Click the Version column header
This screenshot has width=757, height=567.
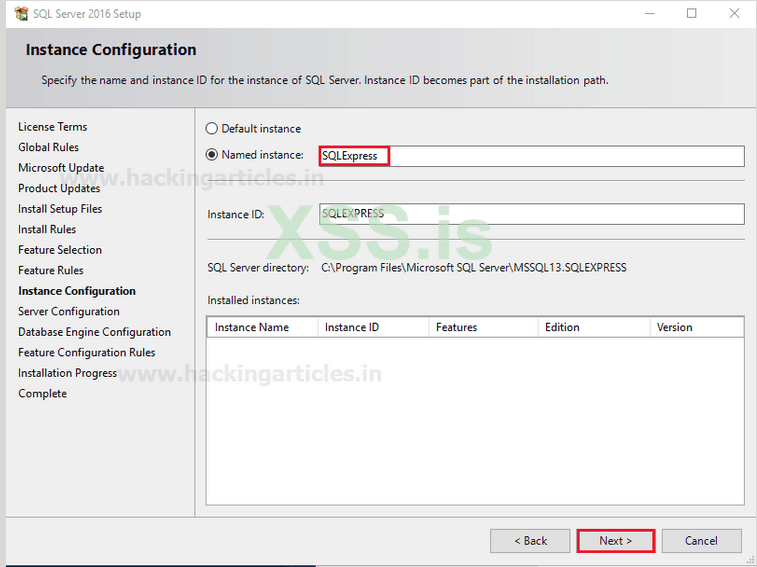pyautogui.click(x=697, y=327)
